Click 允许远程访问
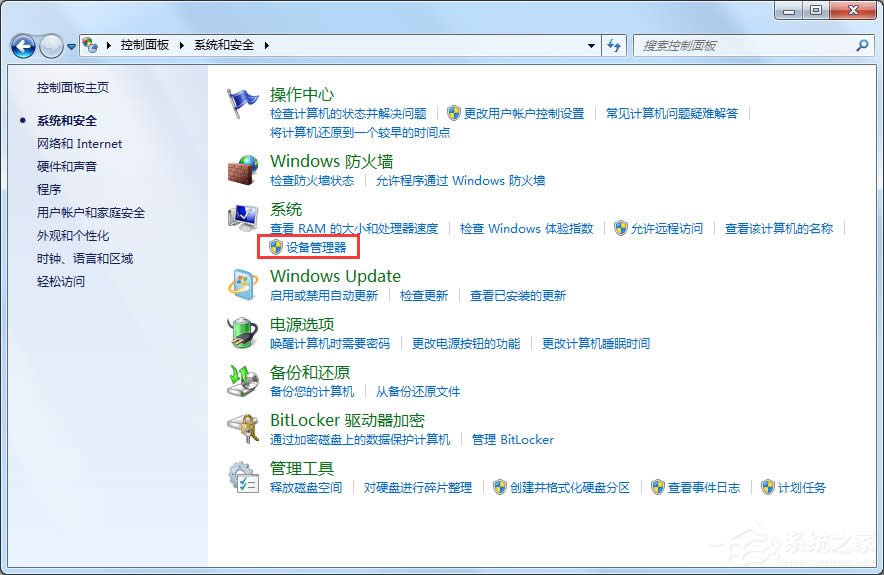 pyautogui.click(x=667, y=228)
